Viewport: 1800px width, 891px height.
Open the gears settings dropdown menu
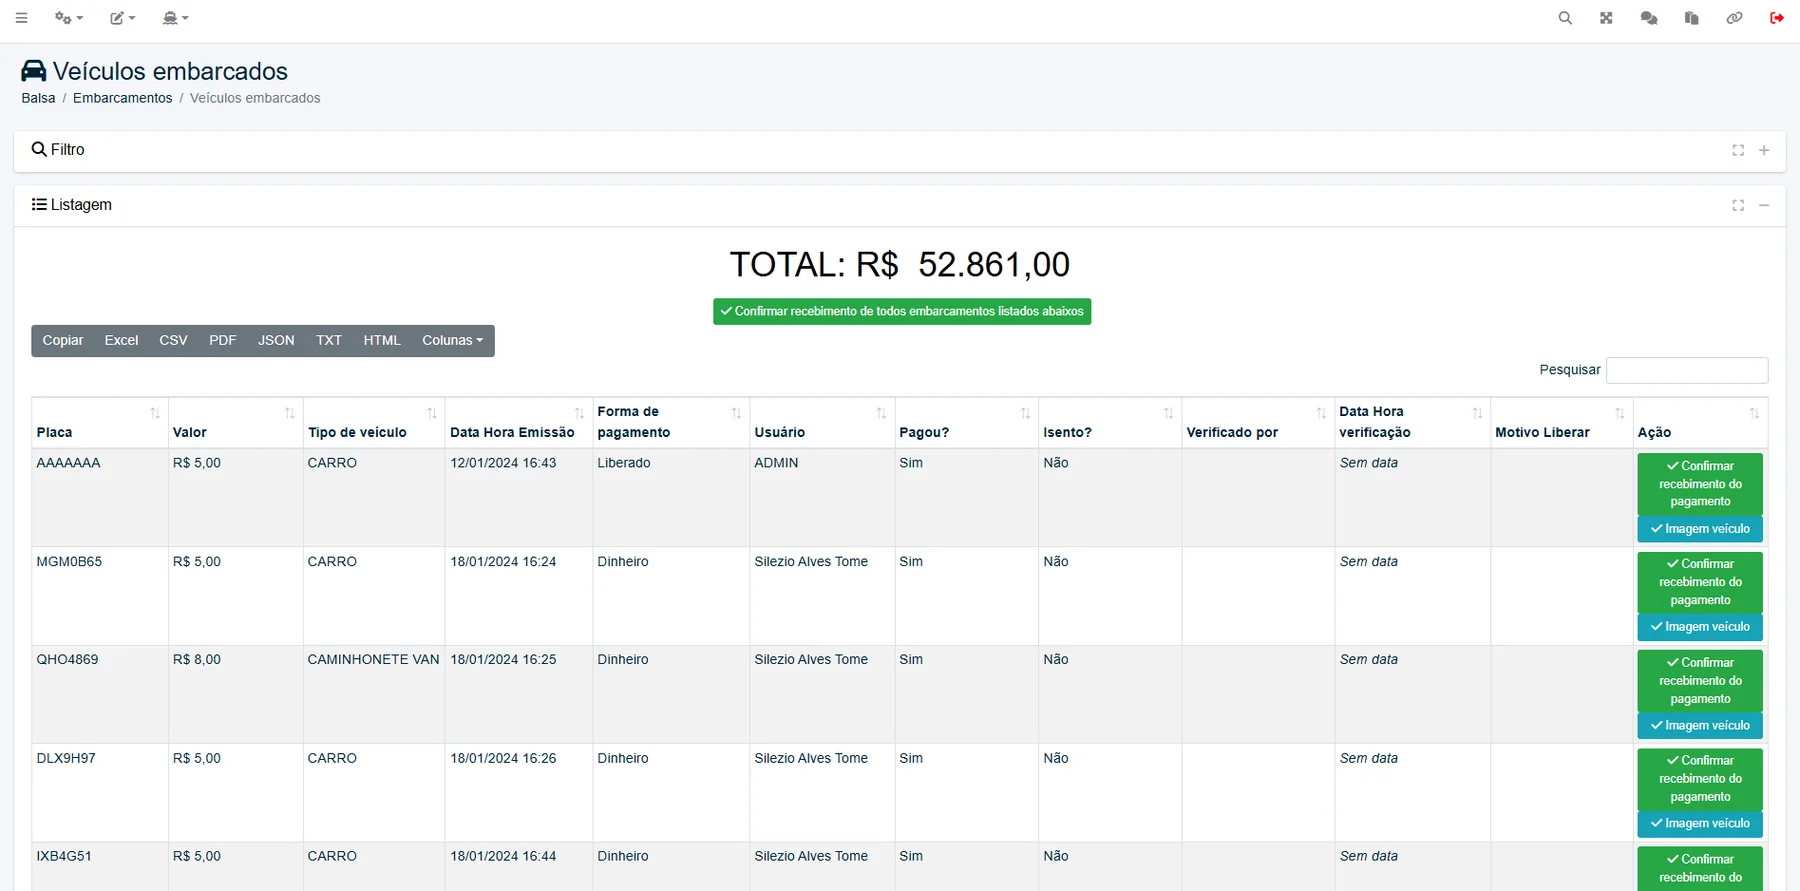click(x=69, y=18)
